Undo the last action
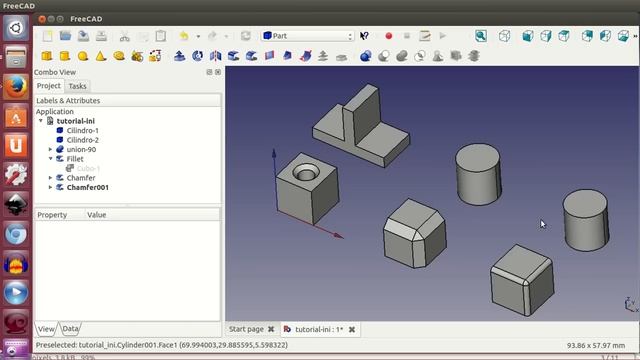This screenshot has width=640, height=360. pos(184,36)
